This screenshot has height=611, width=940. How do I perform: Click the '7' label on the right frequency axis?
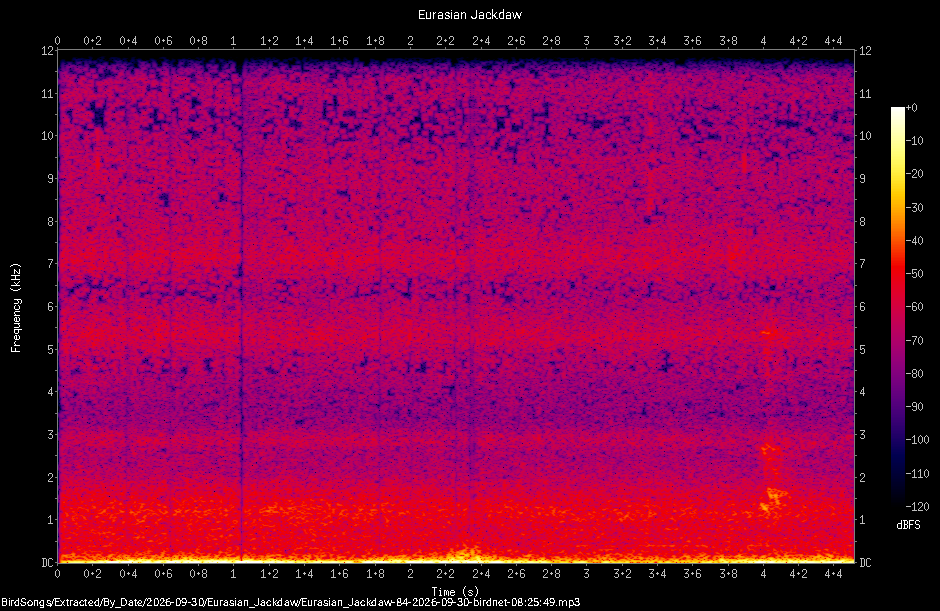click(862, 264)
